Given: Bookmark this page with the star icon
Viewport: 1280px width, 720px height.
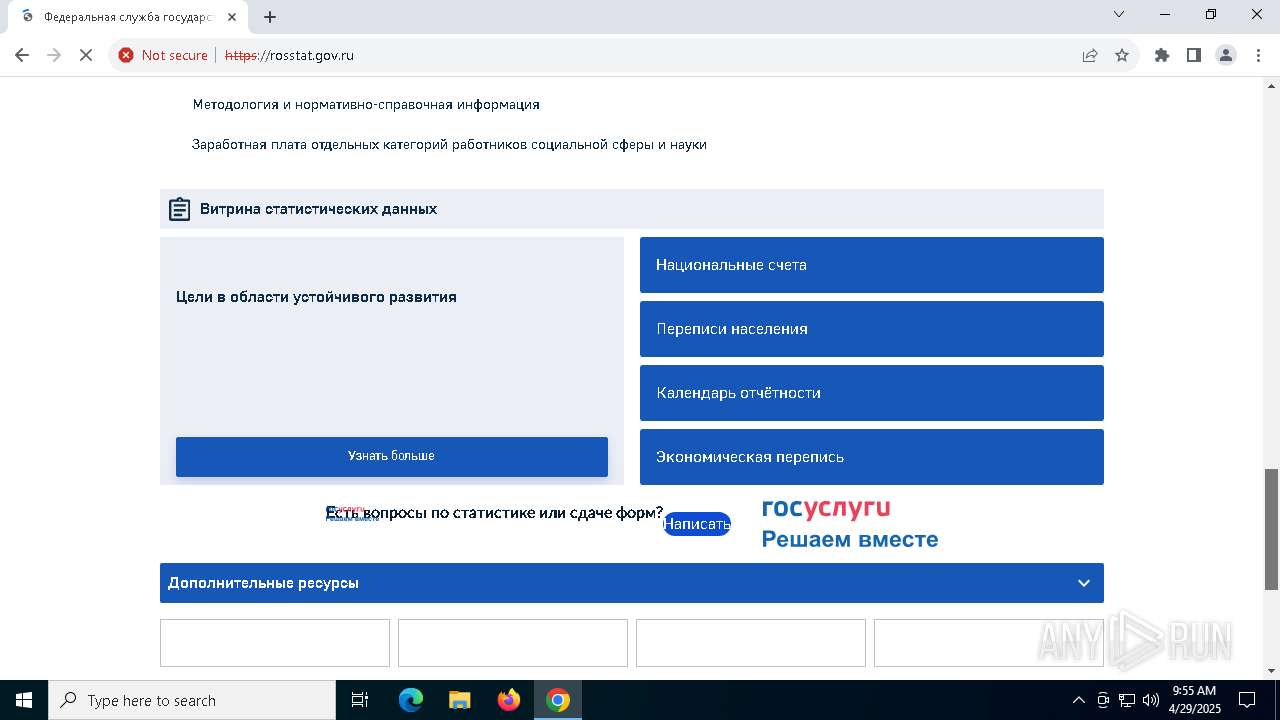Looking at the screenshot, I should (1122, 55).
